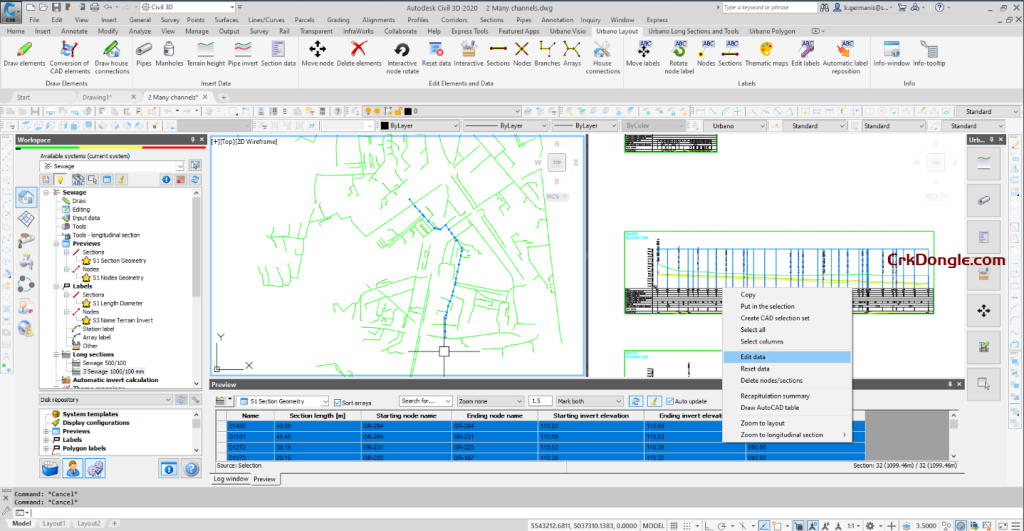
Task: Click the Interactive edit tool
Action: pyautogui.click(x=468, y=54)
